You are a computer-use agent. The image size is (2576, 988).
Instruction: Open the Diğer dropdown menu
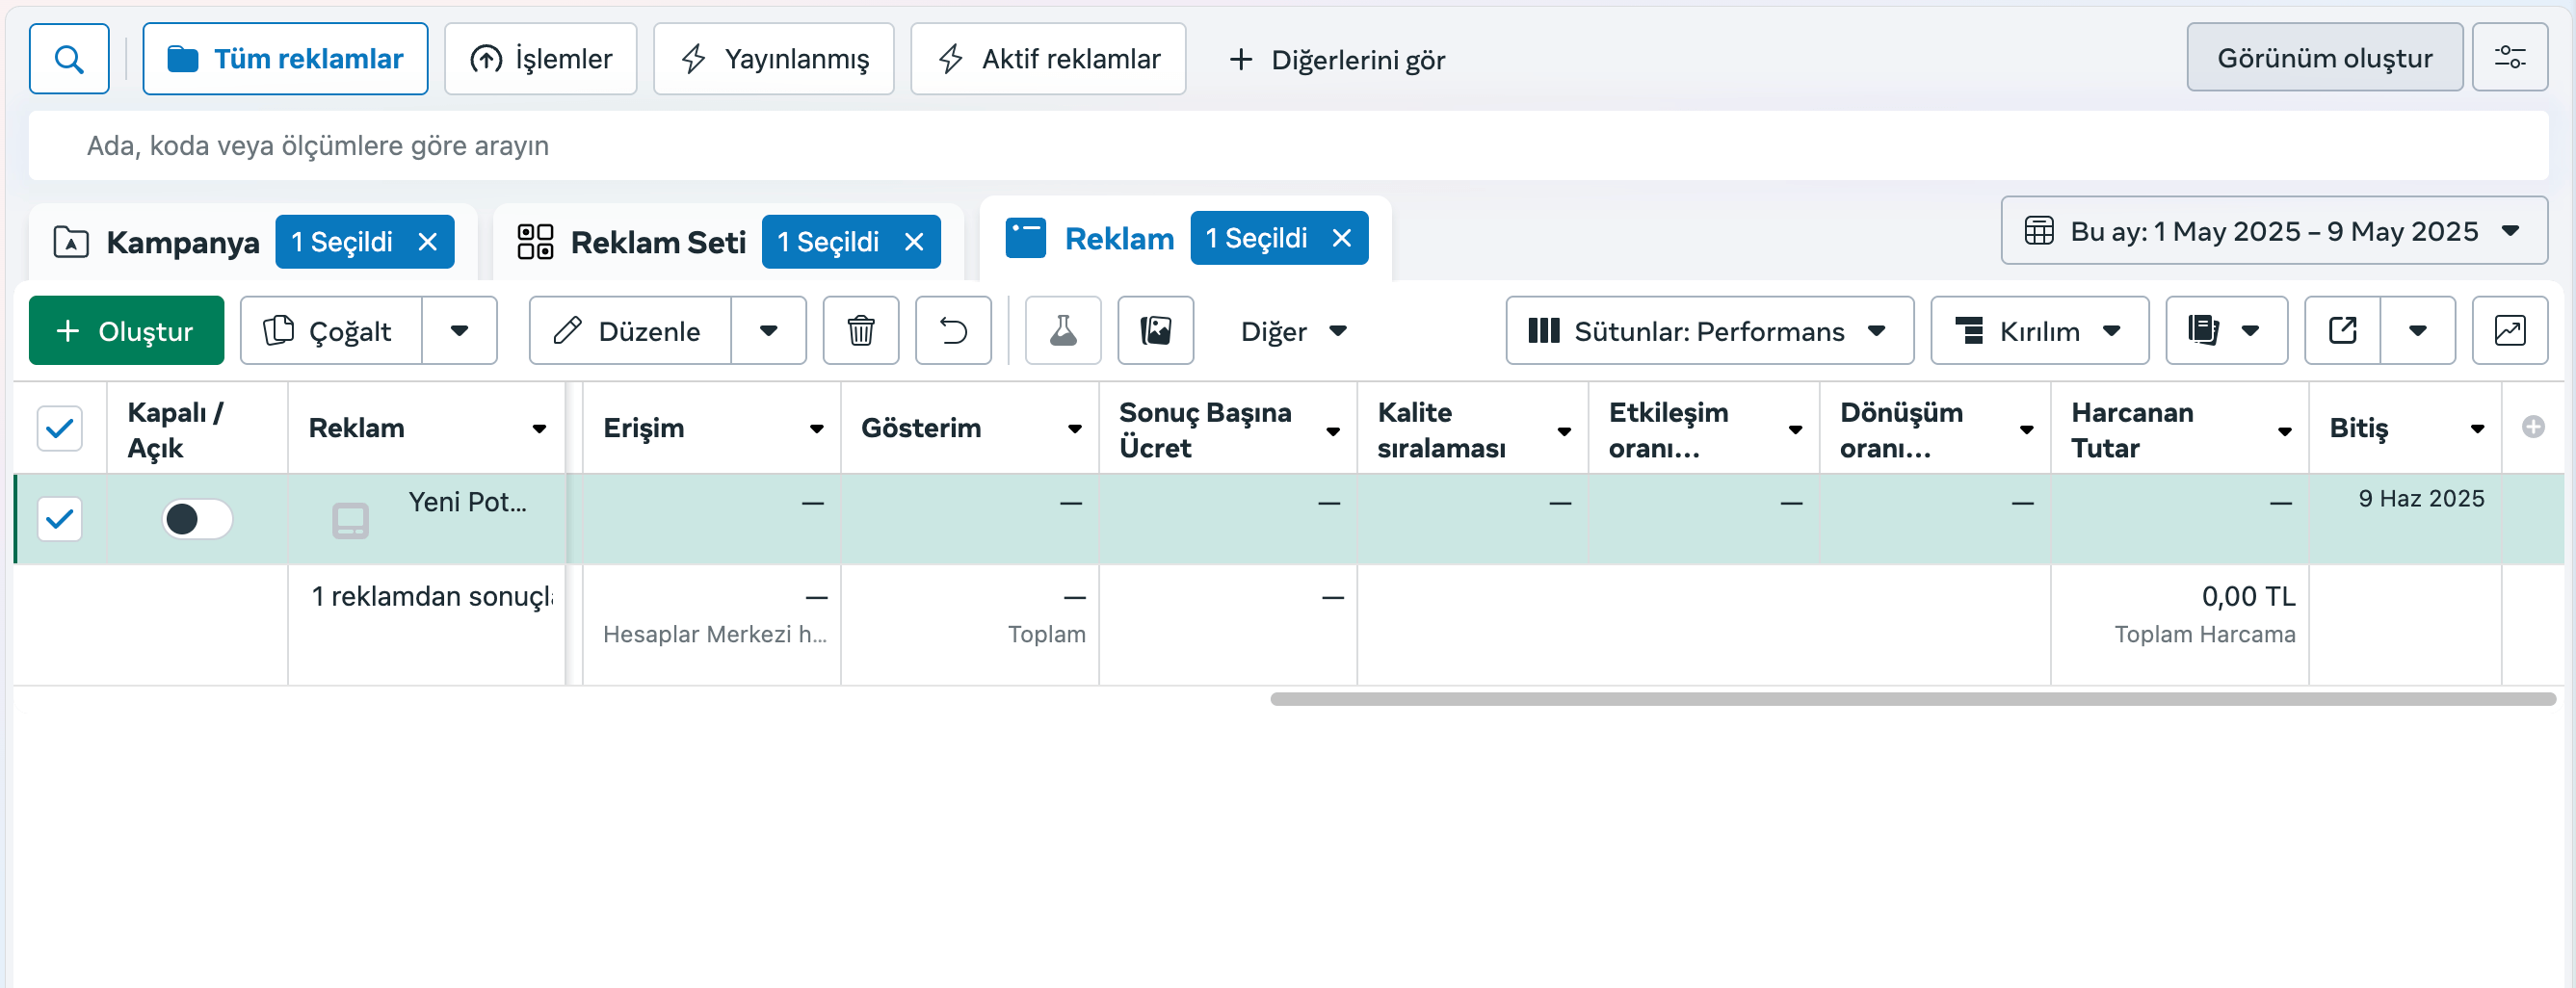(x=1294, y=332)
